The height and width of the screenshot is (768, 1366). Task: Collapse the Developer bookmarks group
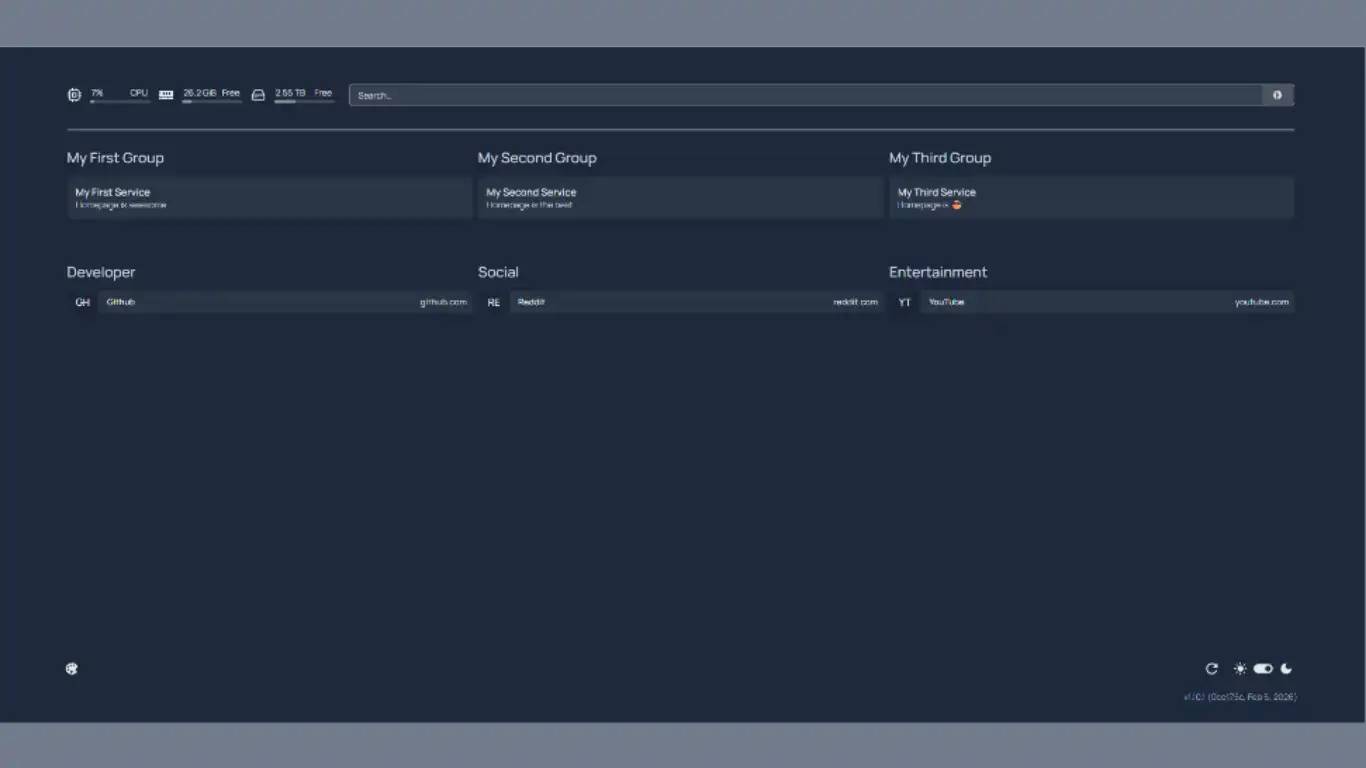click(101, 272)
